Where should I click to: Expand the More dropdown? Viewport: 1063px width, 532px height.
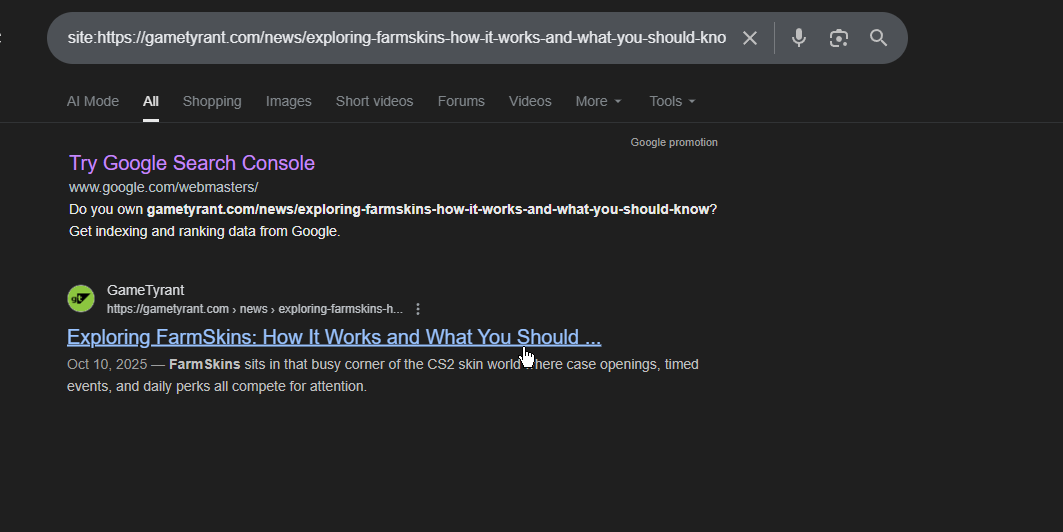[599, 101]
